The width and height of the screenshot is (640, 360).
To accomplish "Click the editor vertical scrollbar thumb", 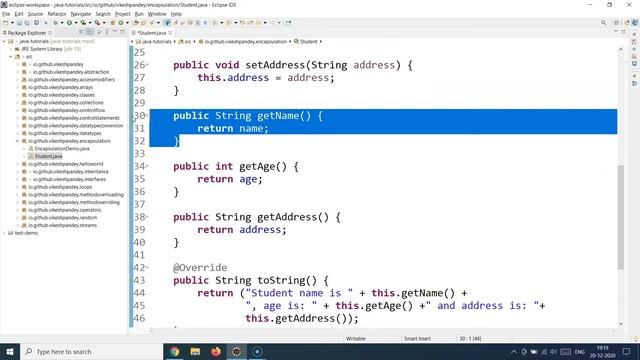I will tap(620, 217).
